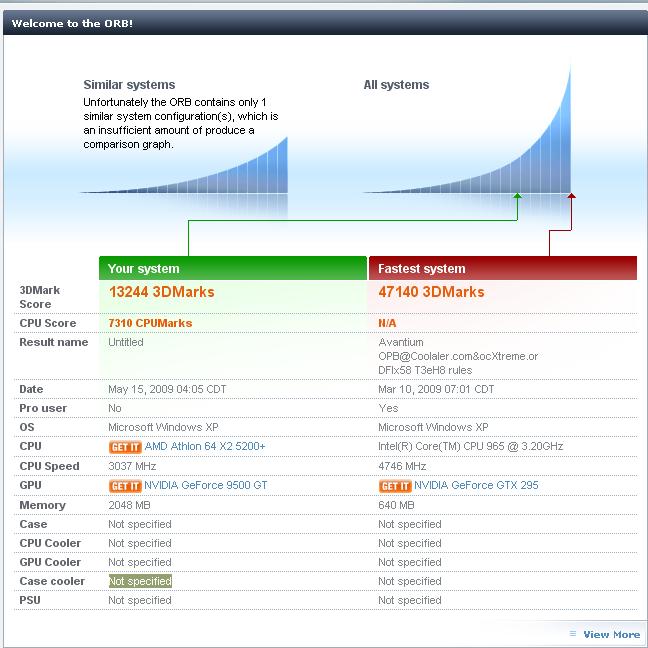
Task: Click the Avantium result name text
Action: 458,356
